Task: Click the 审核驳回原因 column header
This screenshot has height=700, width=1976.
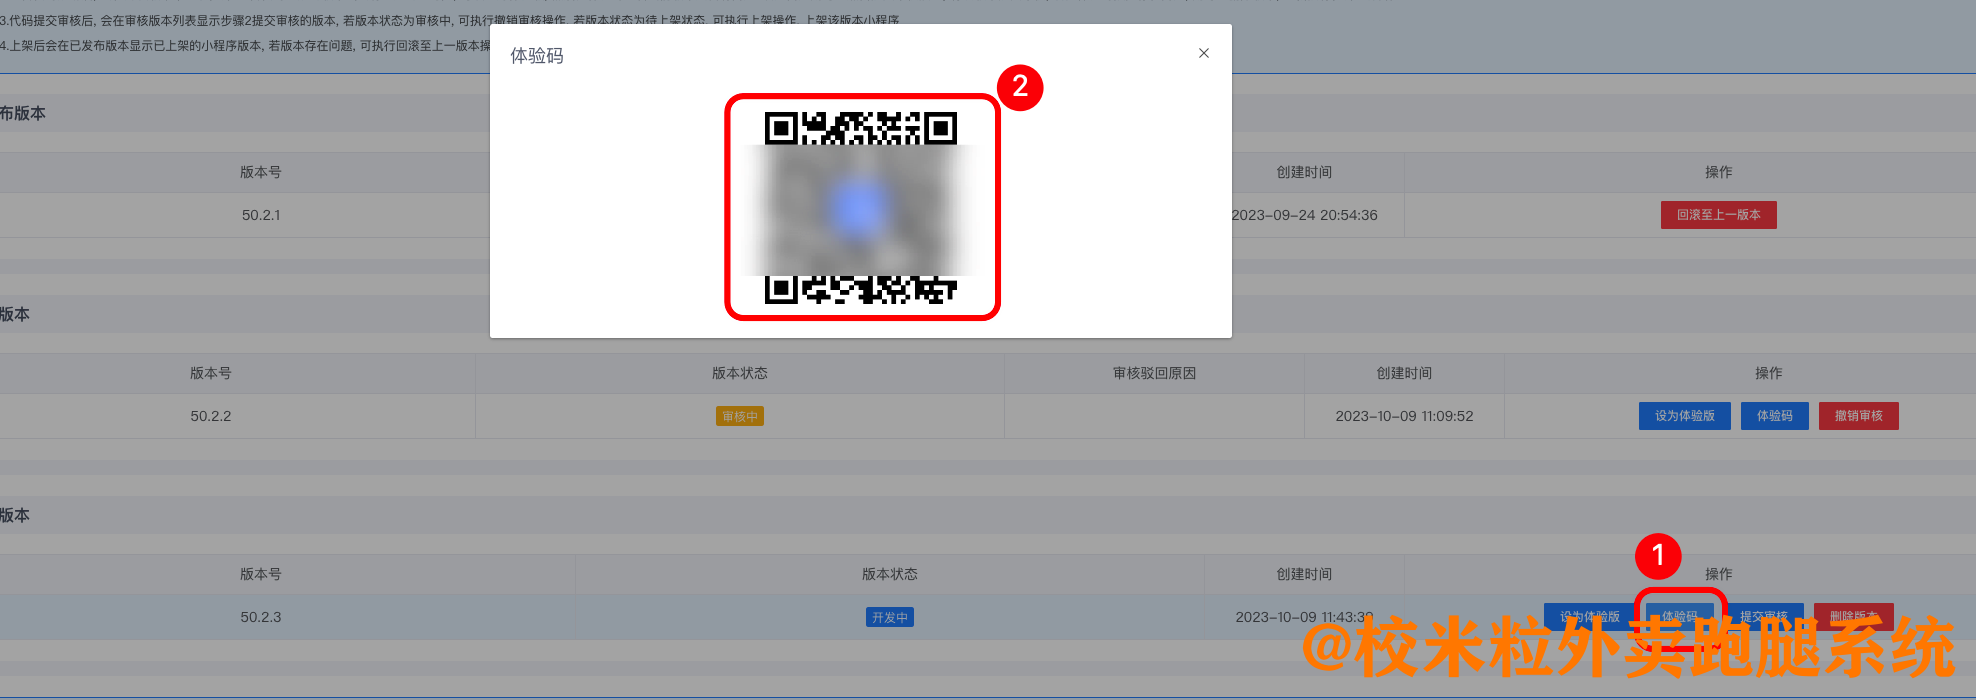Action: point(1154,373)
